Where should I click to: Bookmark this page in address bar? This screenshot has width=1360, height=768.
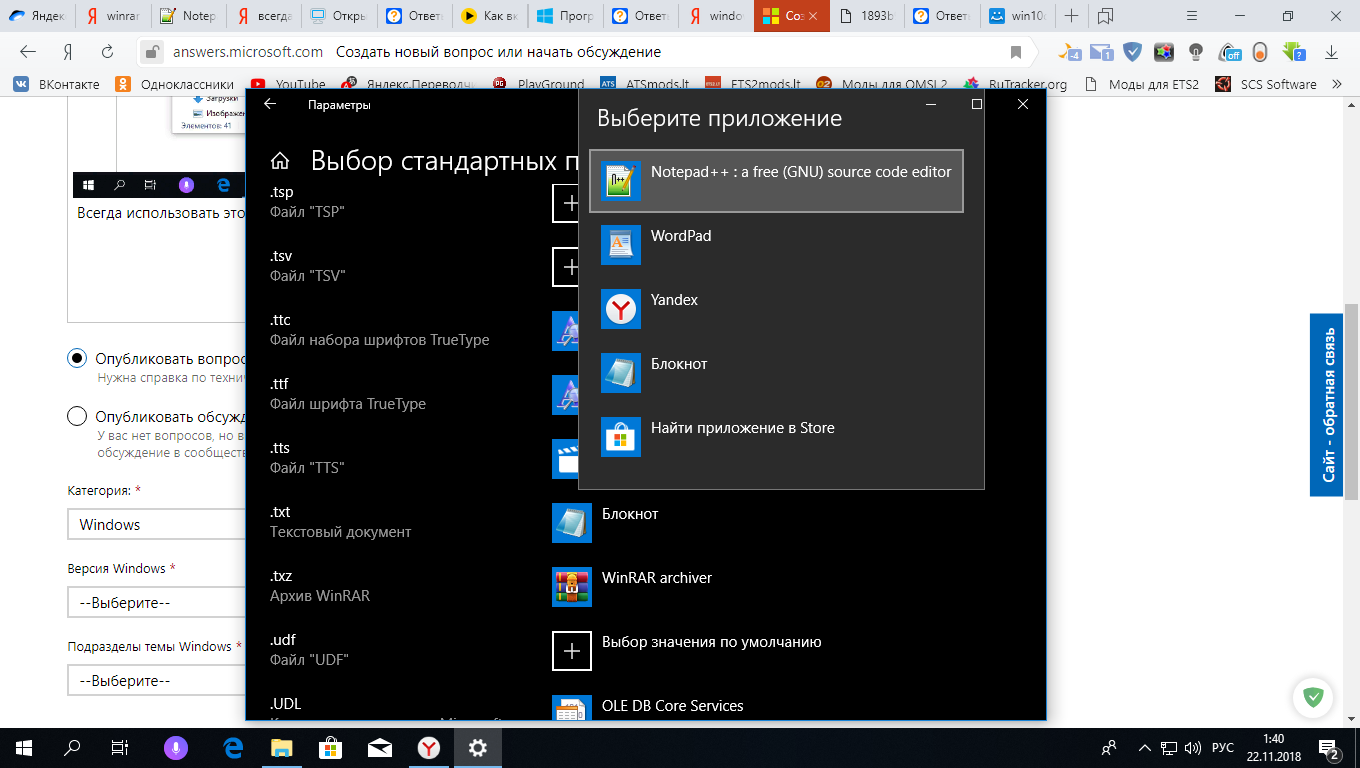click(1016, 52)
